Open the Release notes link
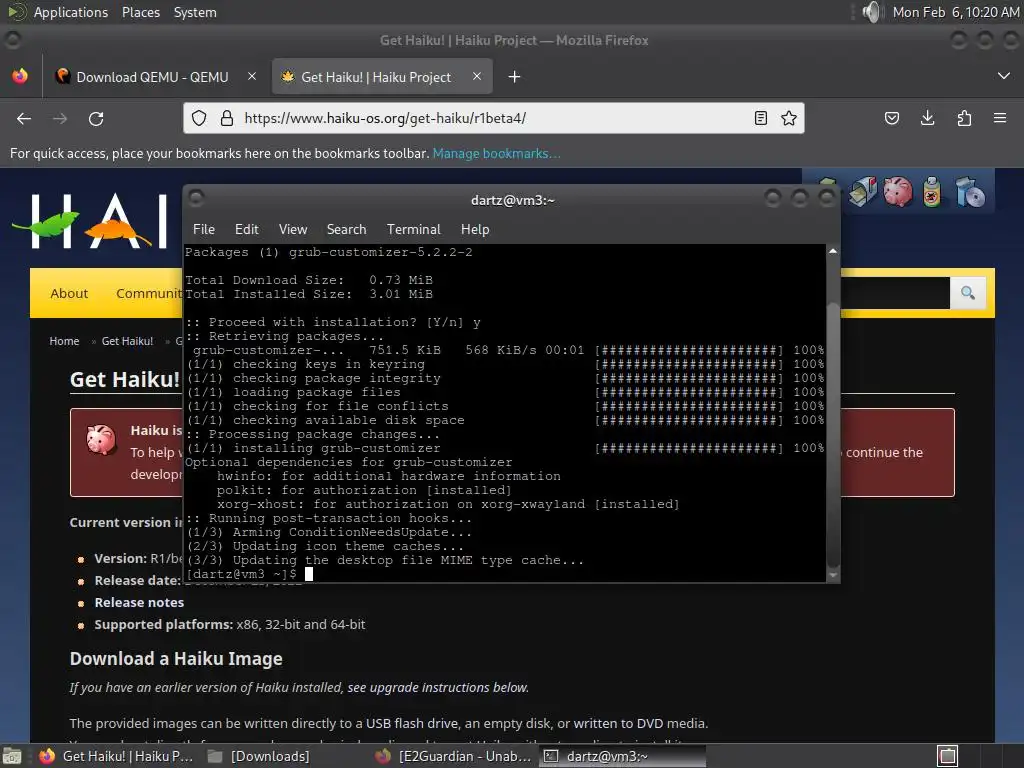1024x768 pixels. [139, 602]
